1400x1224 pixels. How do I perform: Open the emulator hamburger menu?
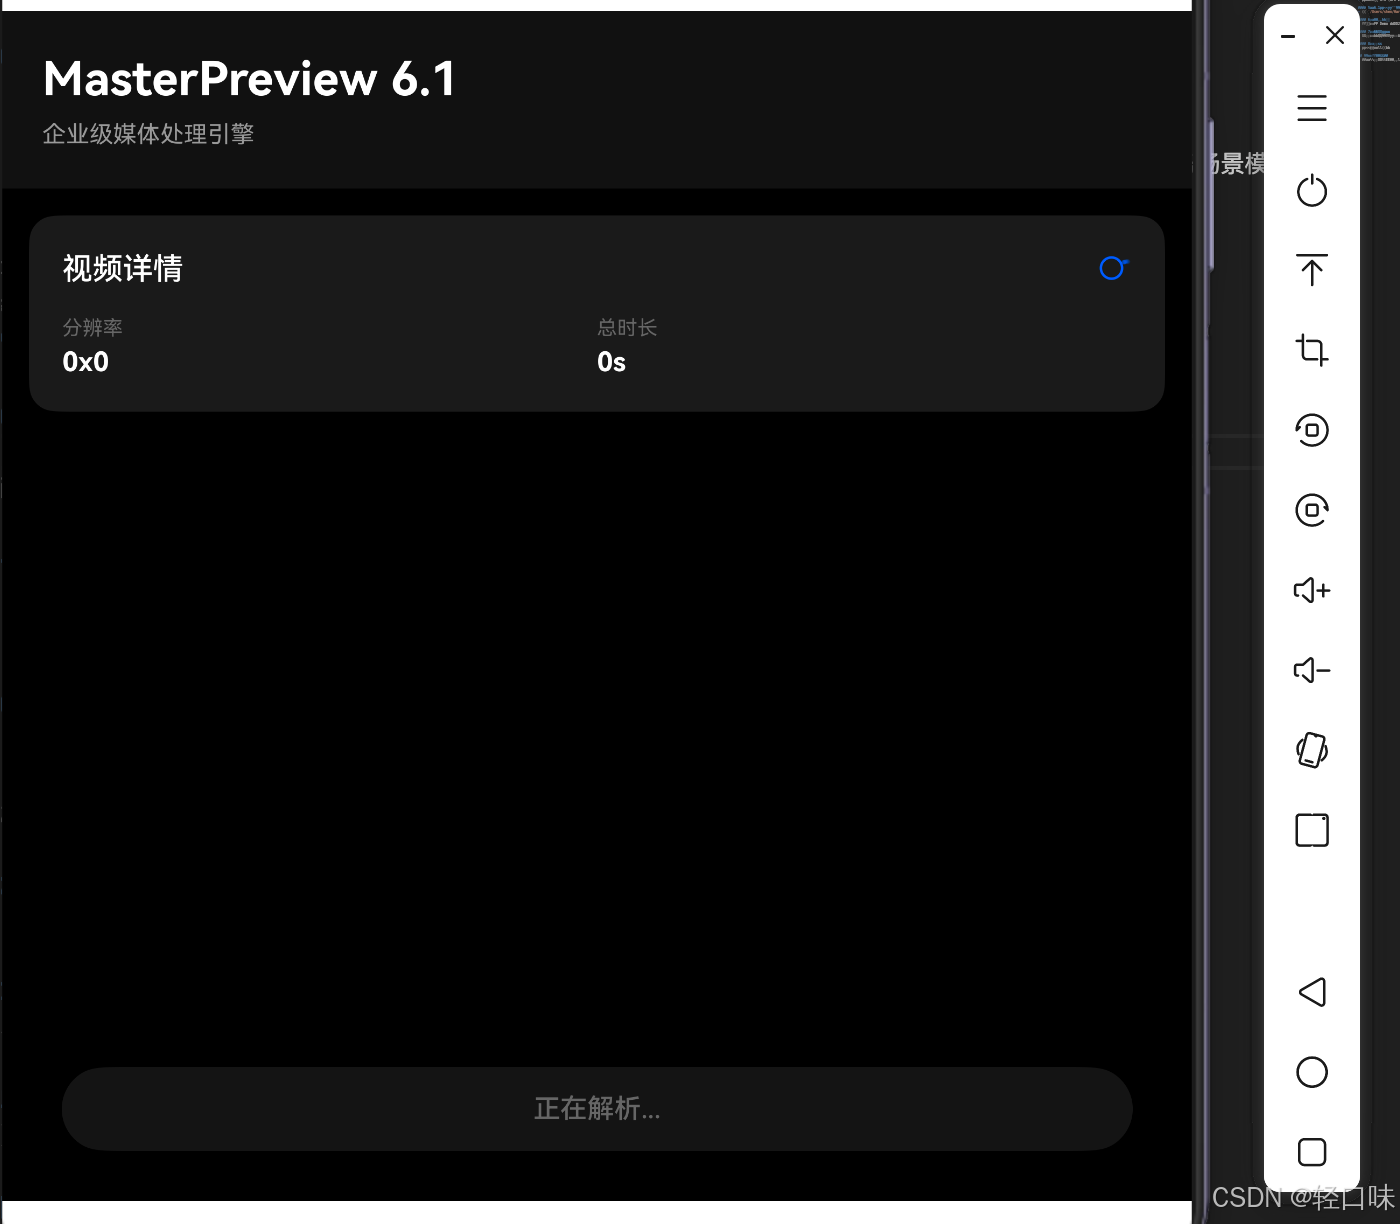tap(1312, 108)
